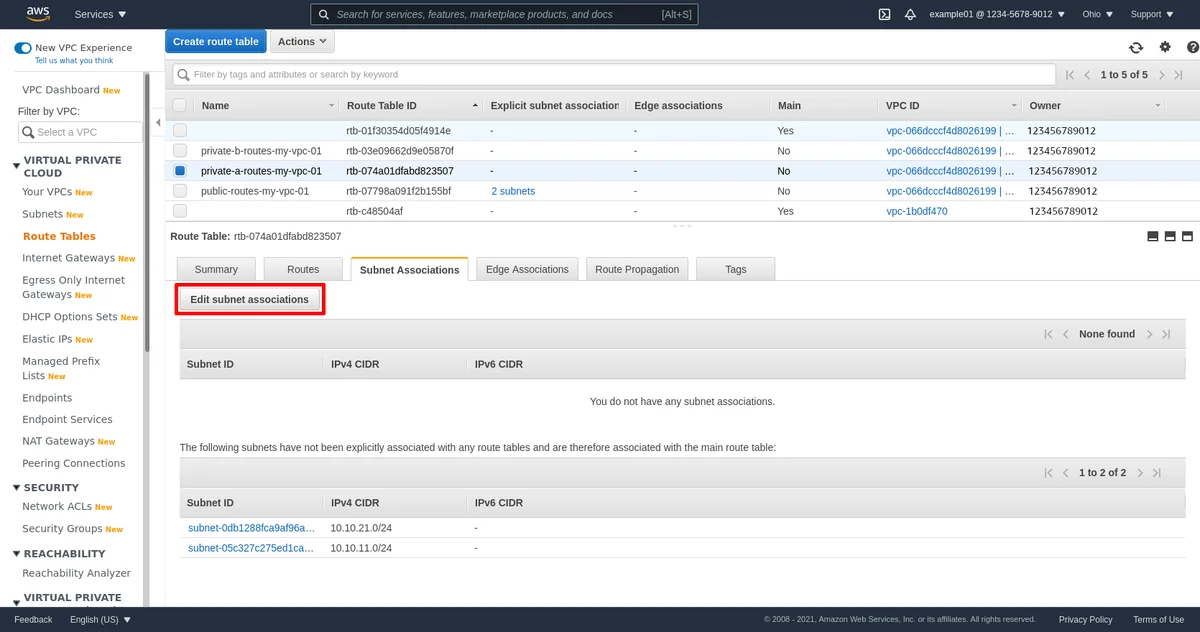Screen dimensions: 1200x632
Task: Check the public-routes-my-vpc-01 row checkbox
Action: click(180, 191)
